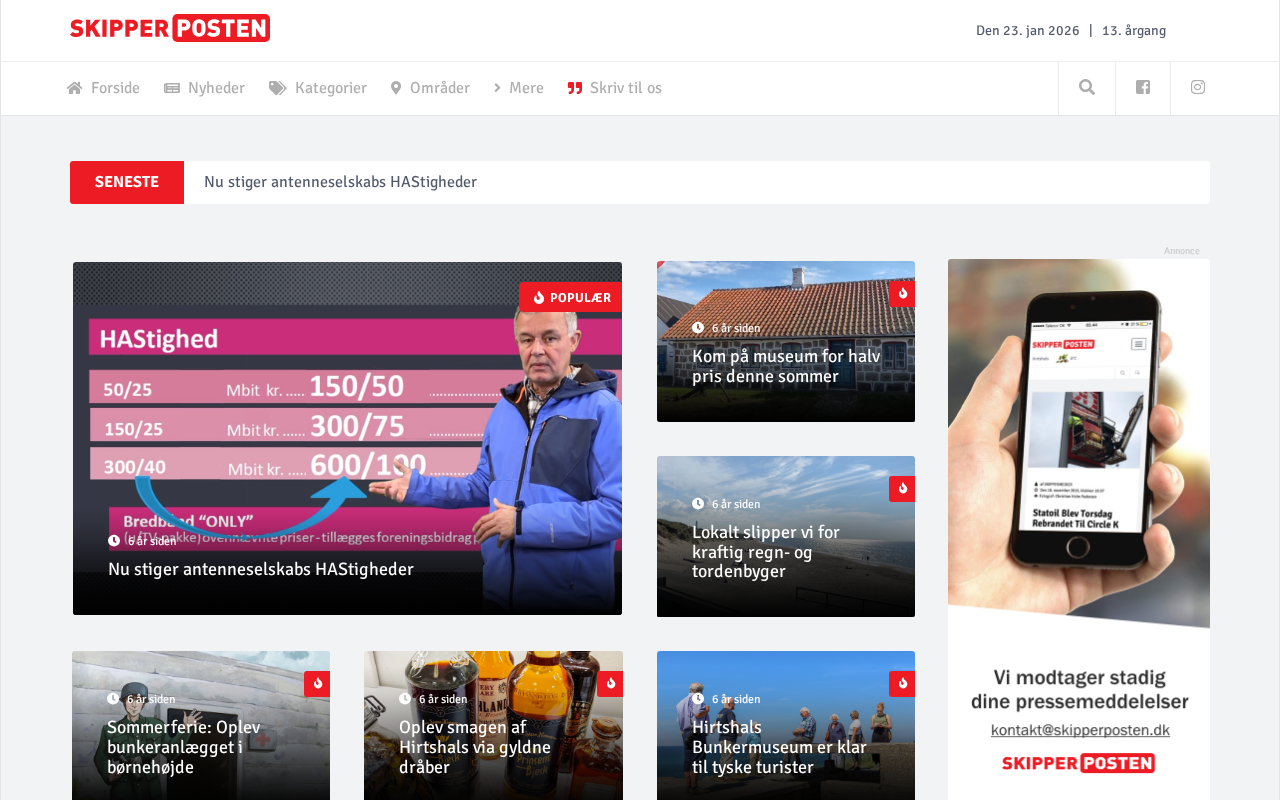The image size is (1280, 800).
Task: Click the date text 'Den 23. jan 2026'
Action: pos(1028,30)
